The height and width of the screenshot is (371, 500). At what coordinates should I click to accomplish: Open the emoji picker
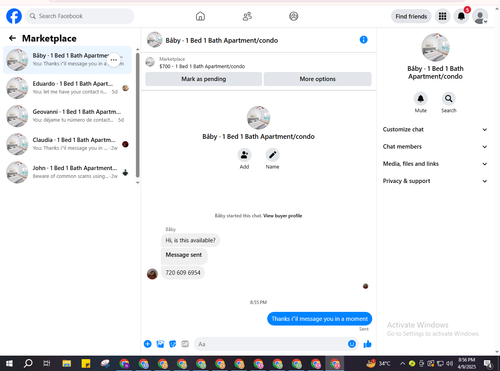[352, 344]
